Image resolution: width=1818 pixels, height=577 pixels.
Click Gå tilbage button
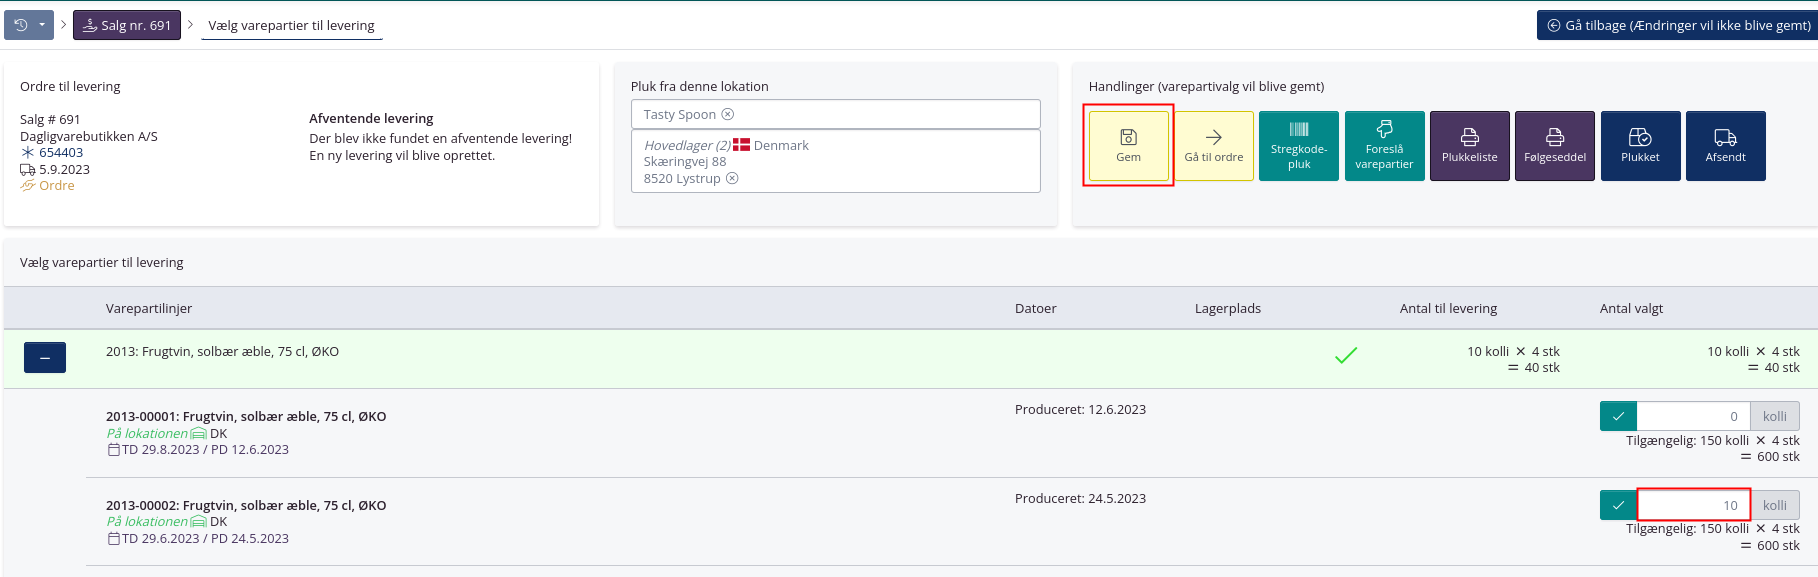tap(1678, 25)
